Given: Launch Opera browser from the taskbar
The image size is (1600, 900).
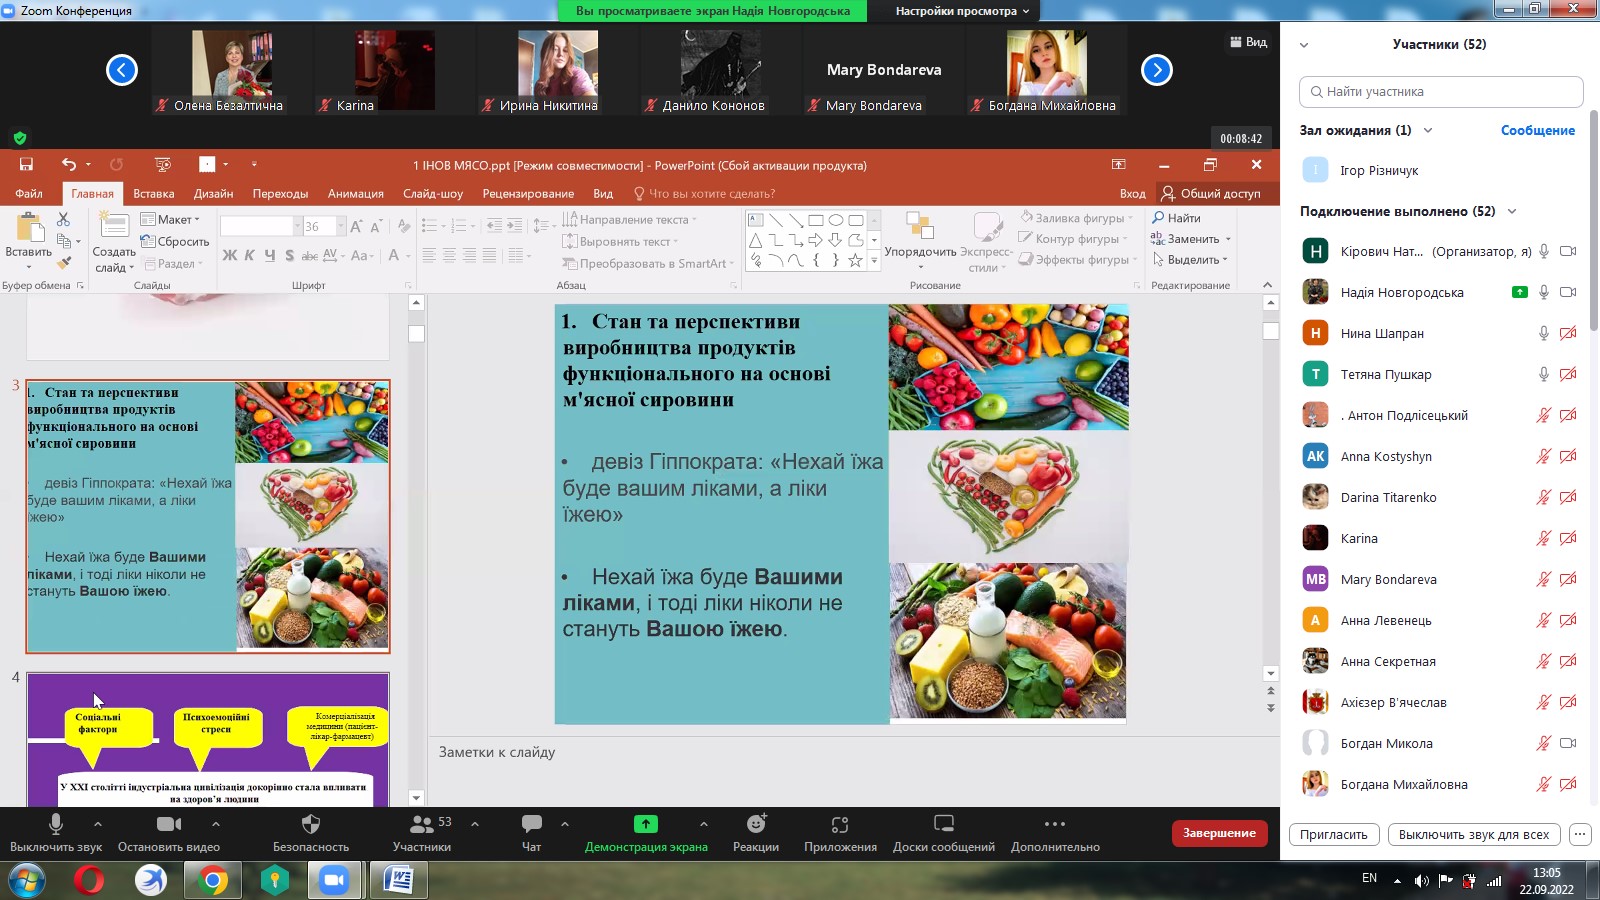Looking at the screenshot, I should 89,881.
